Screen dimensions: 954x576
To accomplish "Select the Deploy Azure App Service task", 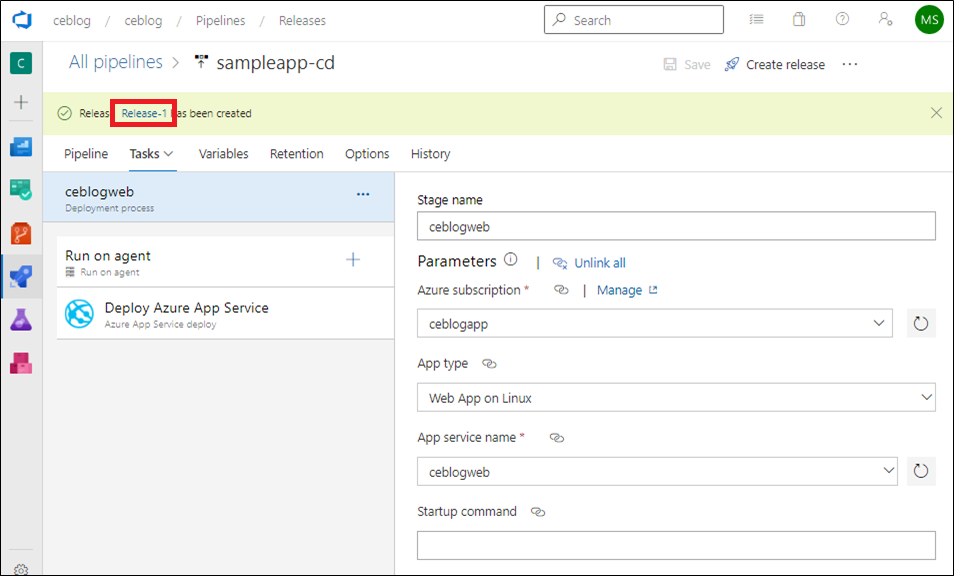I will tap(225, 314).
